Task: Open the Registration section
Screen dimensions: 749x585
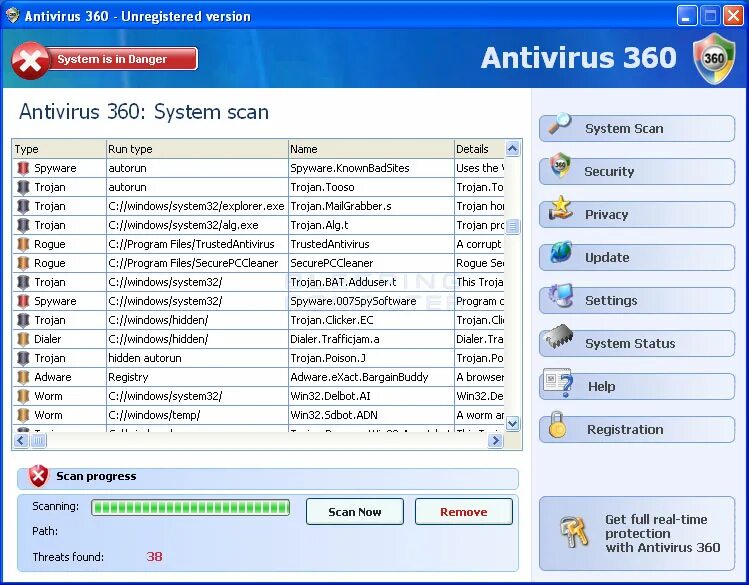Action: pos(637,429)
